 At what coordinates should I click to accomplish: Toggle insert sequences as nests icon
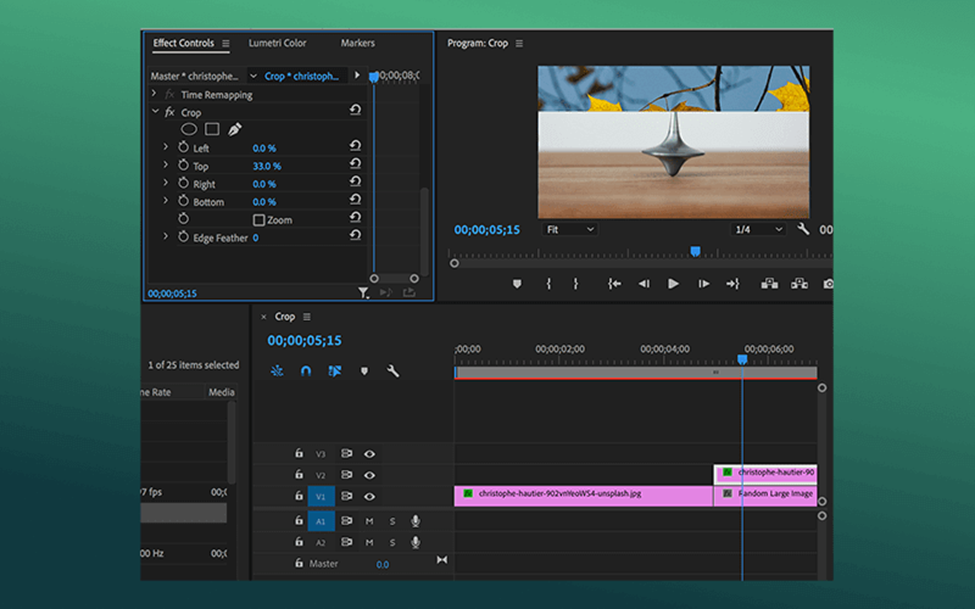point(277,371)
